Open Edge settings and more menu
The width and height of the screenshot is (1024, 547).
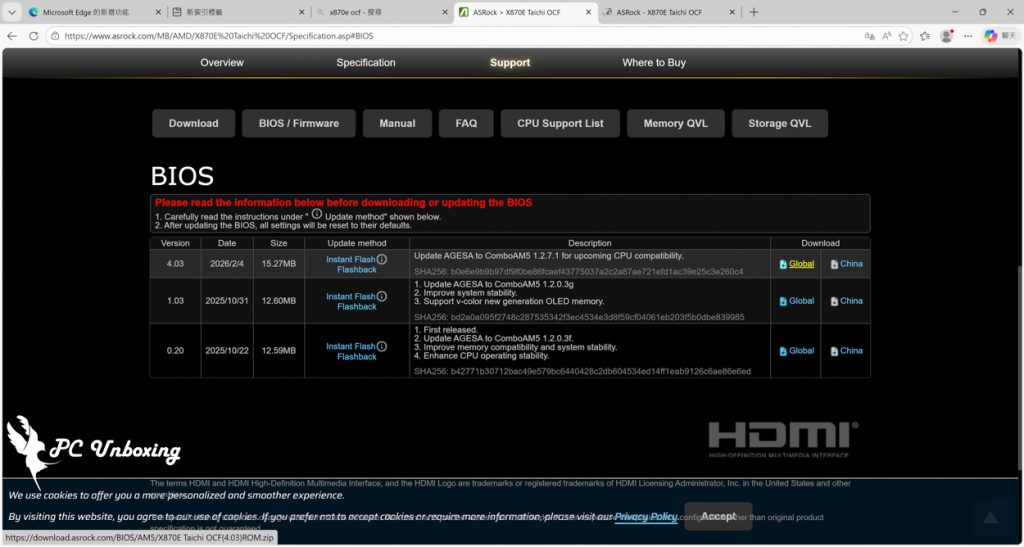[x=968, y=36]
